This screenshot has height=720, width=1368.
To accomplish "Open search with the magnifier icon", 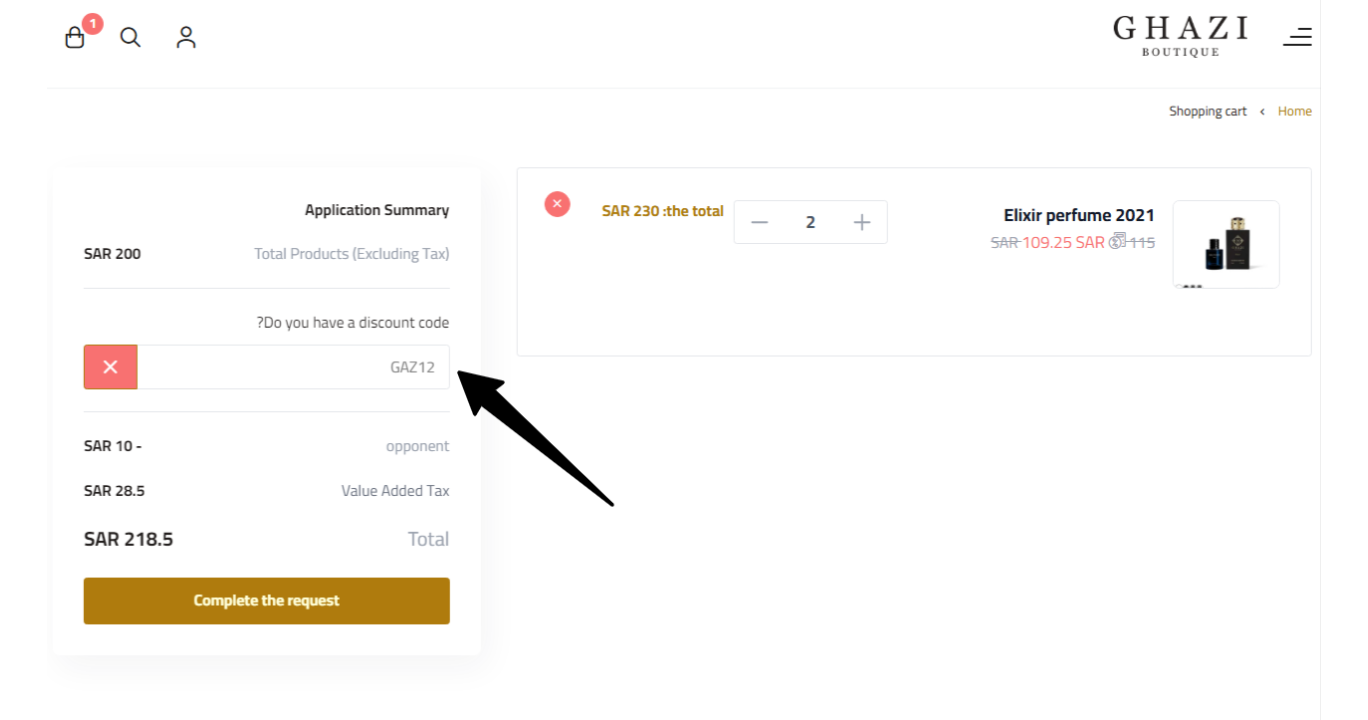I will point(130,37).
